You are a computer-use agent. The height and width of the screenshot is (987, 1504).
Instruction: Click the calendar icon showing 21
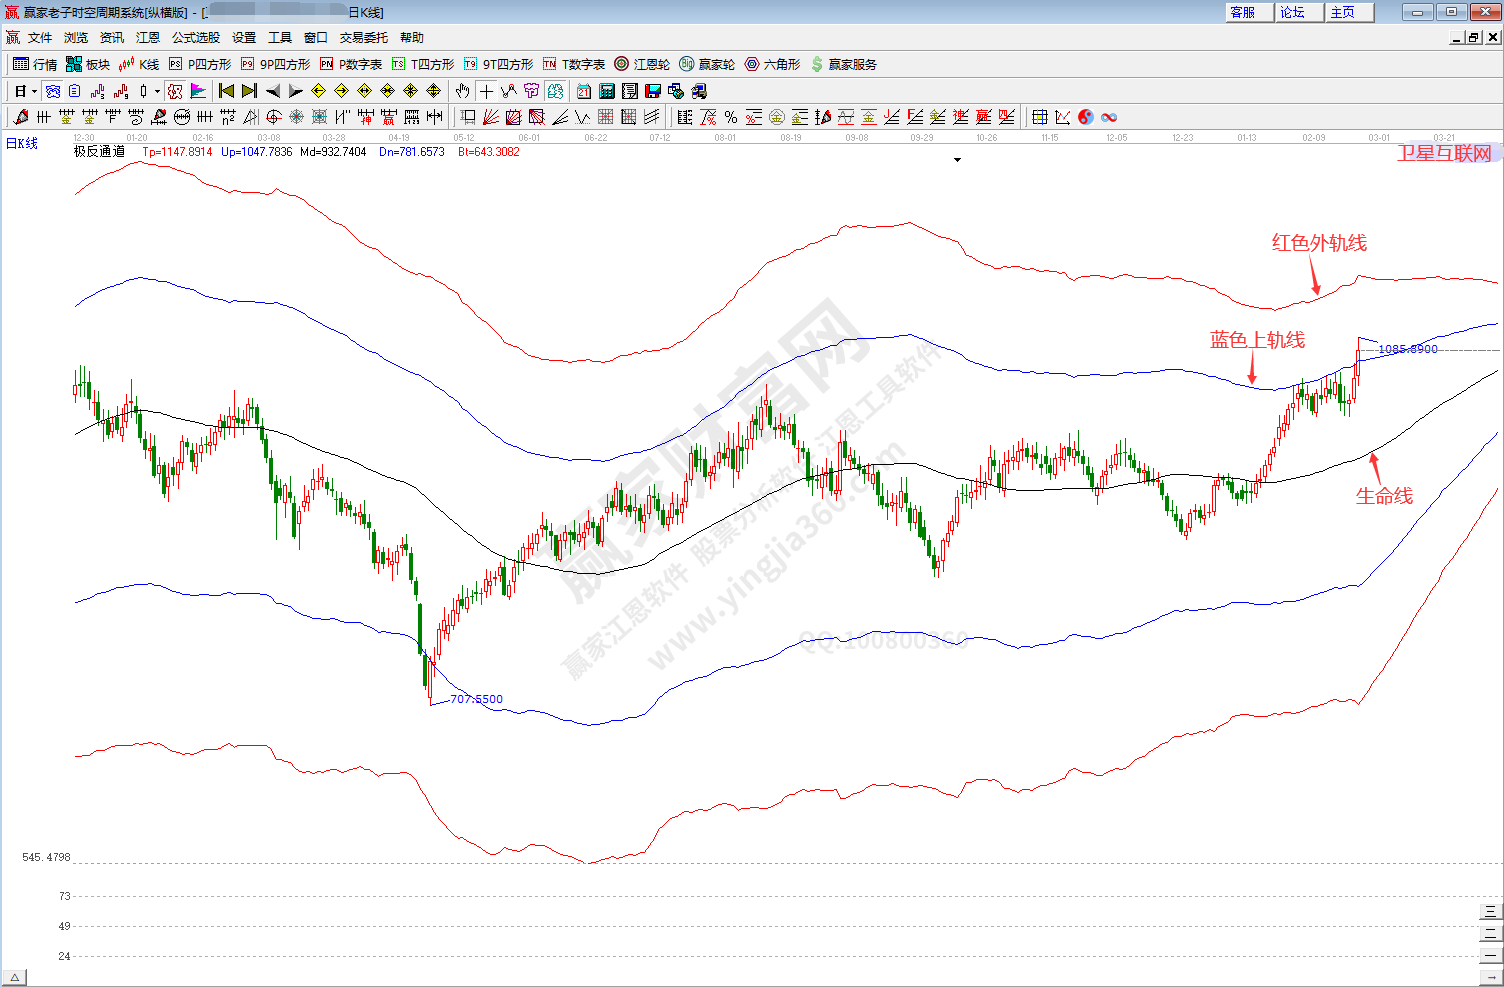click(584, 91)
